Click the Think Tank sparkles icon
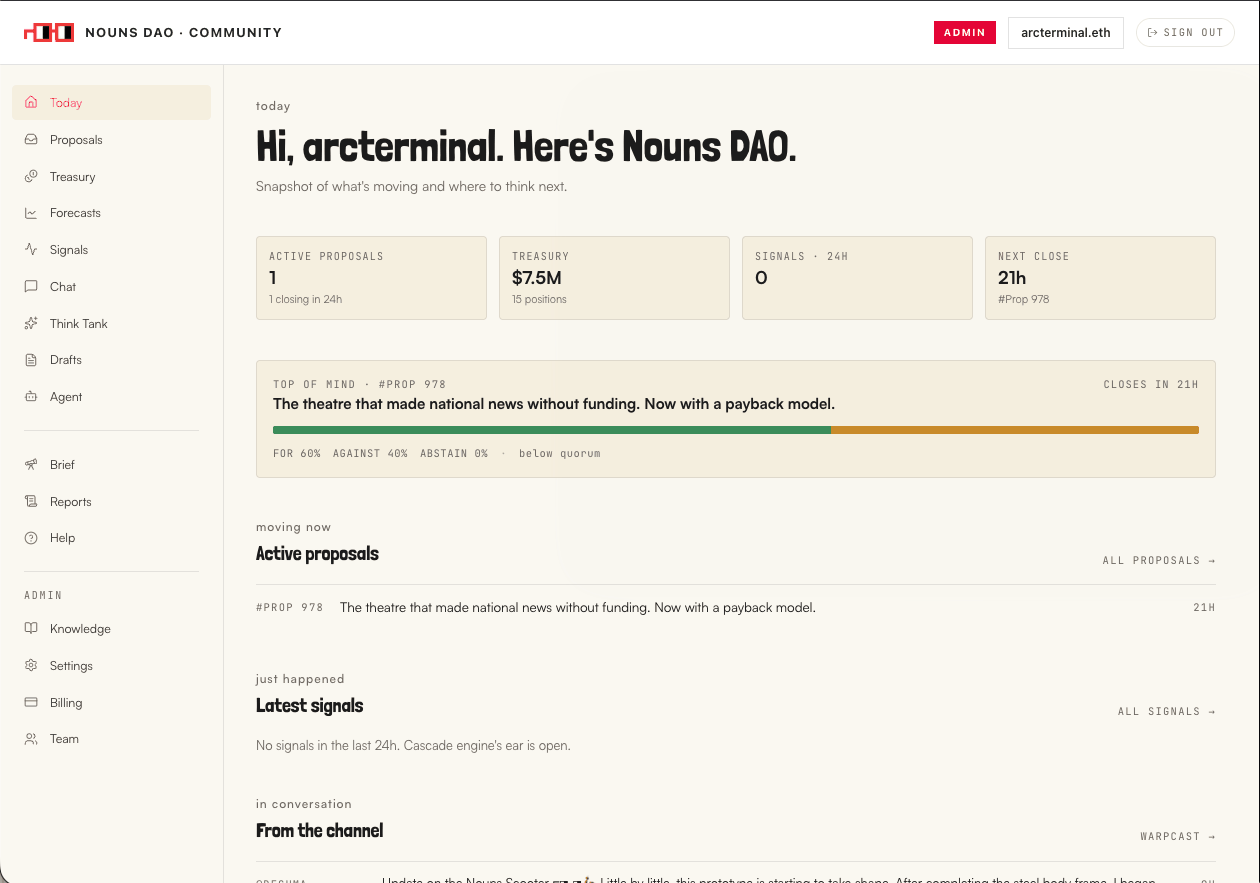The image size is (1260, 883). 31,323
